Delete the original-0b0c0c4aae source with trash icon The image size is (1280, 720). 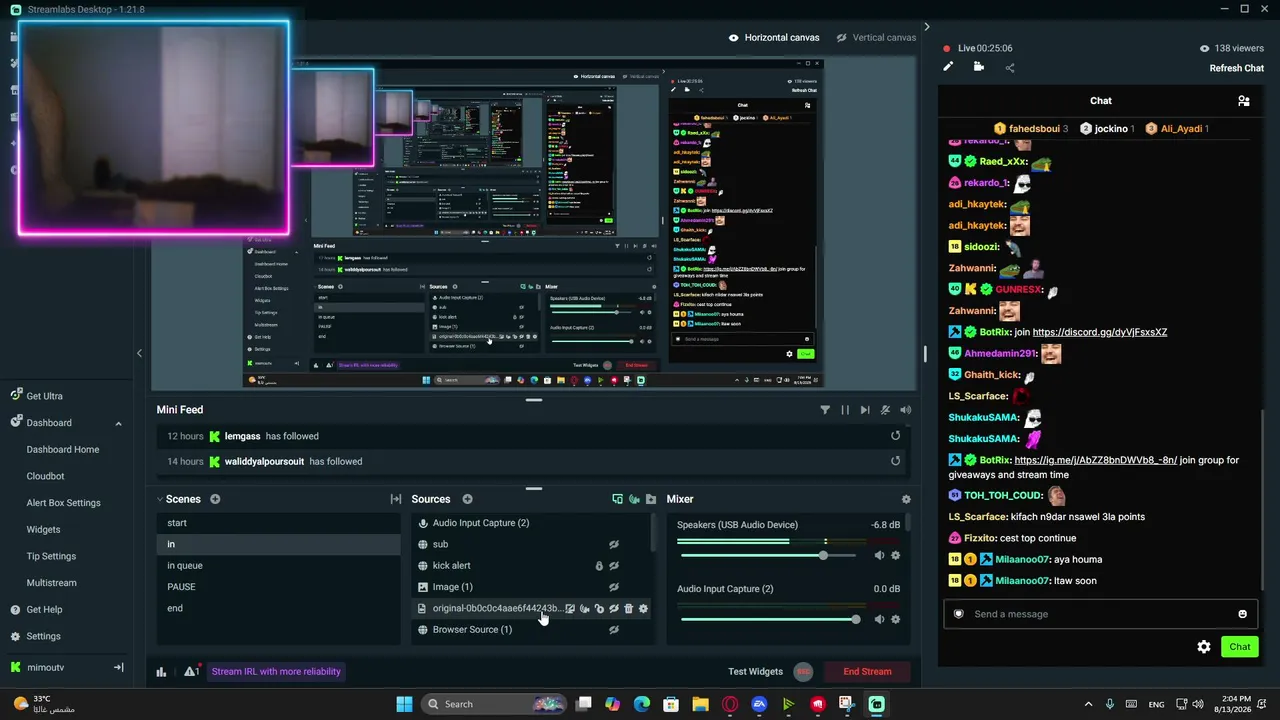pyautogui.click(x=628, y=608)
